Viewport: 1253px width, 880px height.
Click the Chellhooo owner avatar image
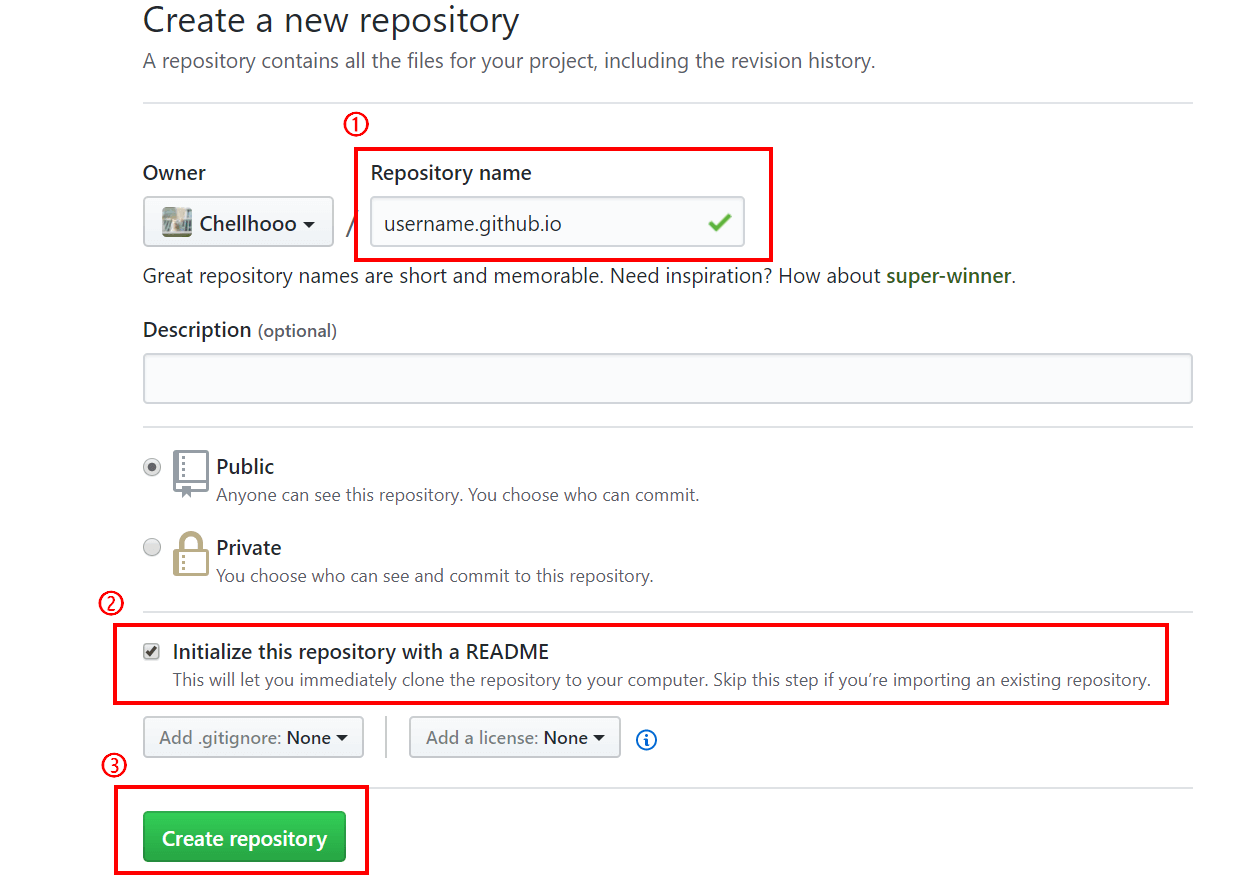(x=177, y=222)
